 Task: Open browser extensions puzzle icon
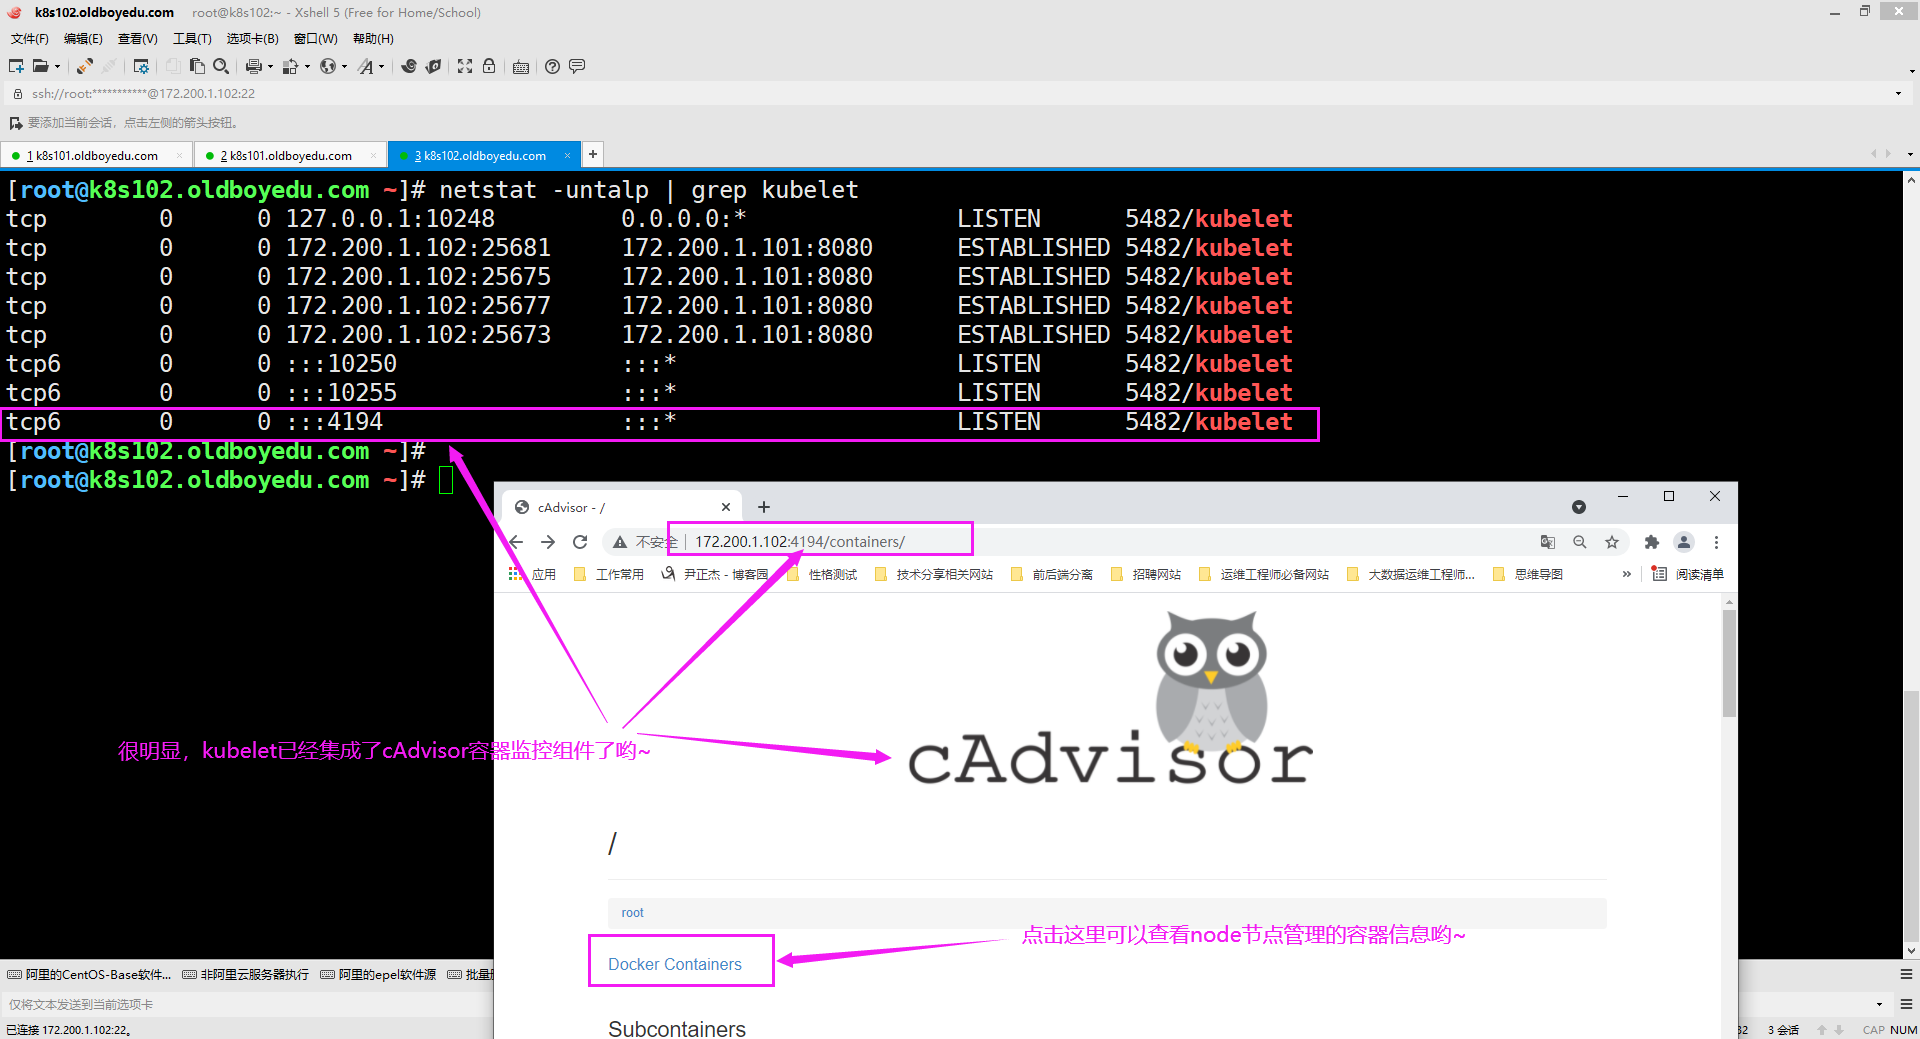(1651, 542)
